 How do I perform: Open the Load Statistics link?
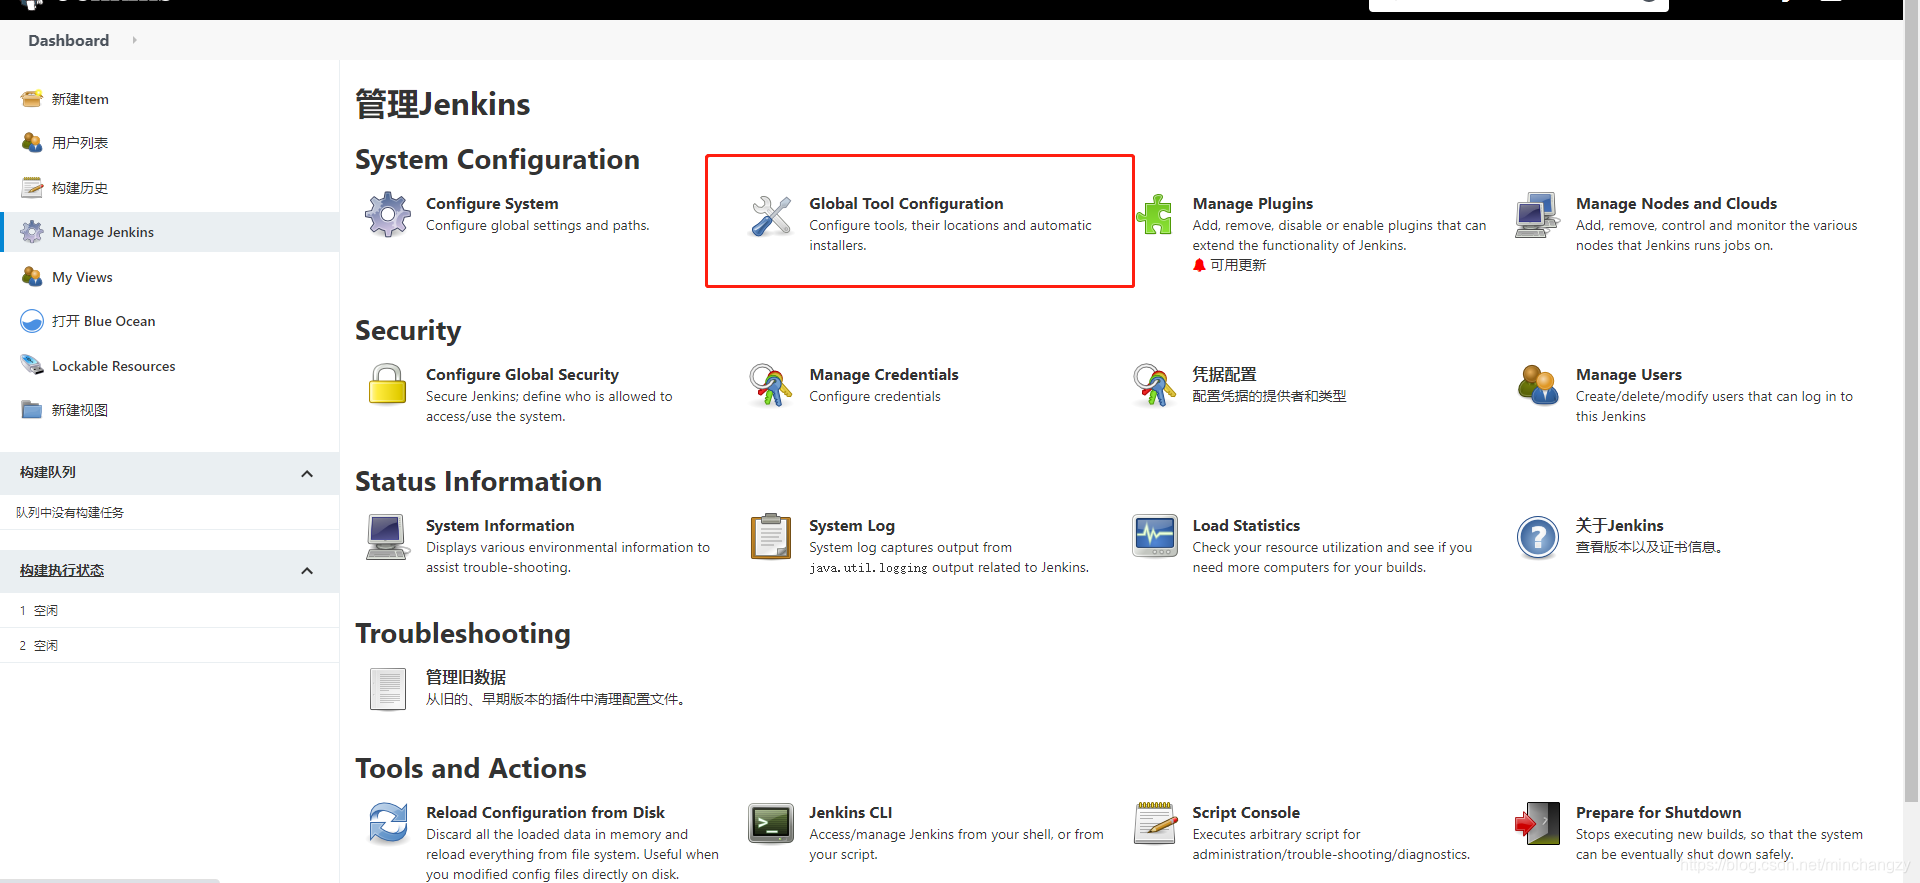pyautogui.click(x=1246, y=525)
